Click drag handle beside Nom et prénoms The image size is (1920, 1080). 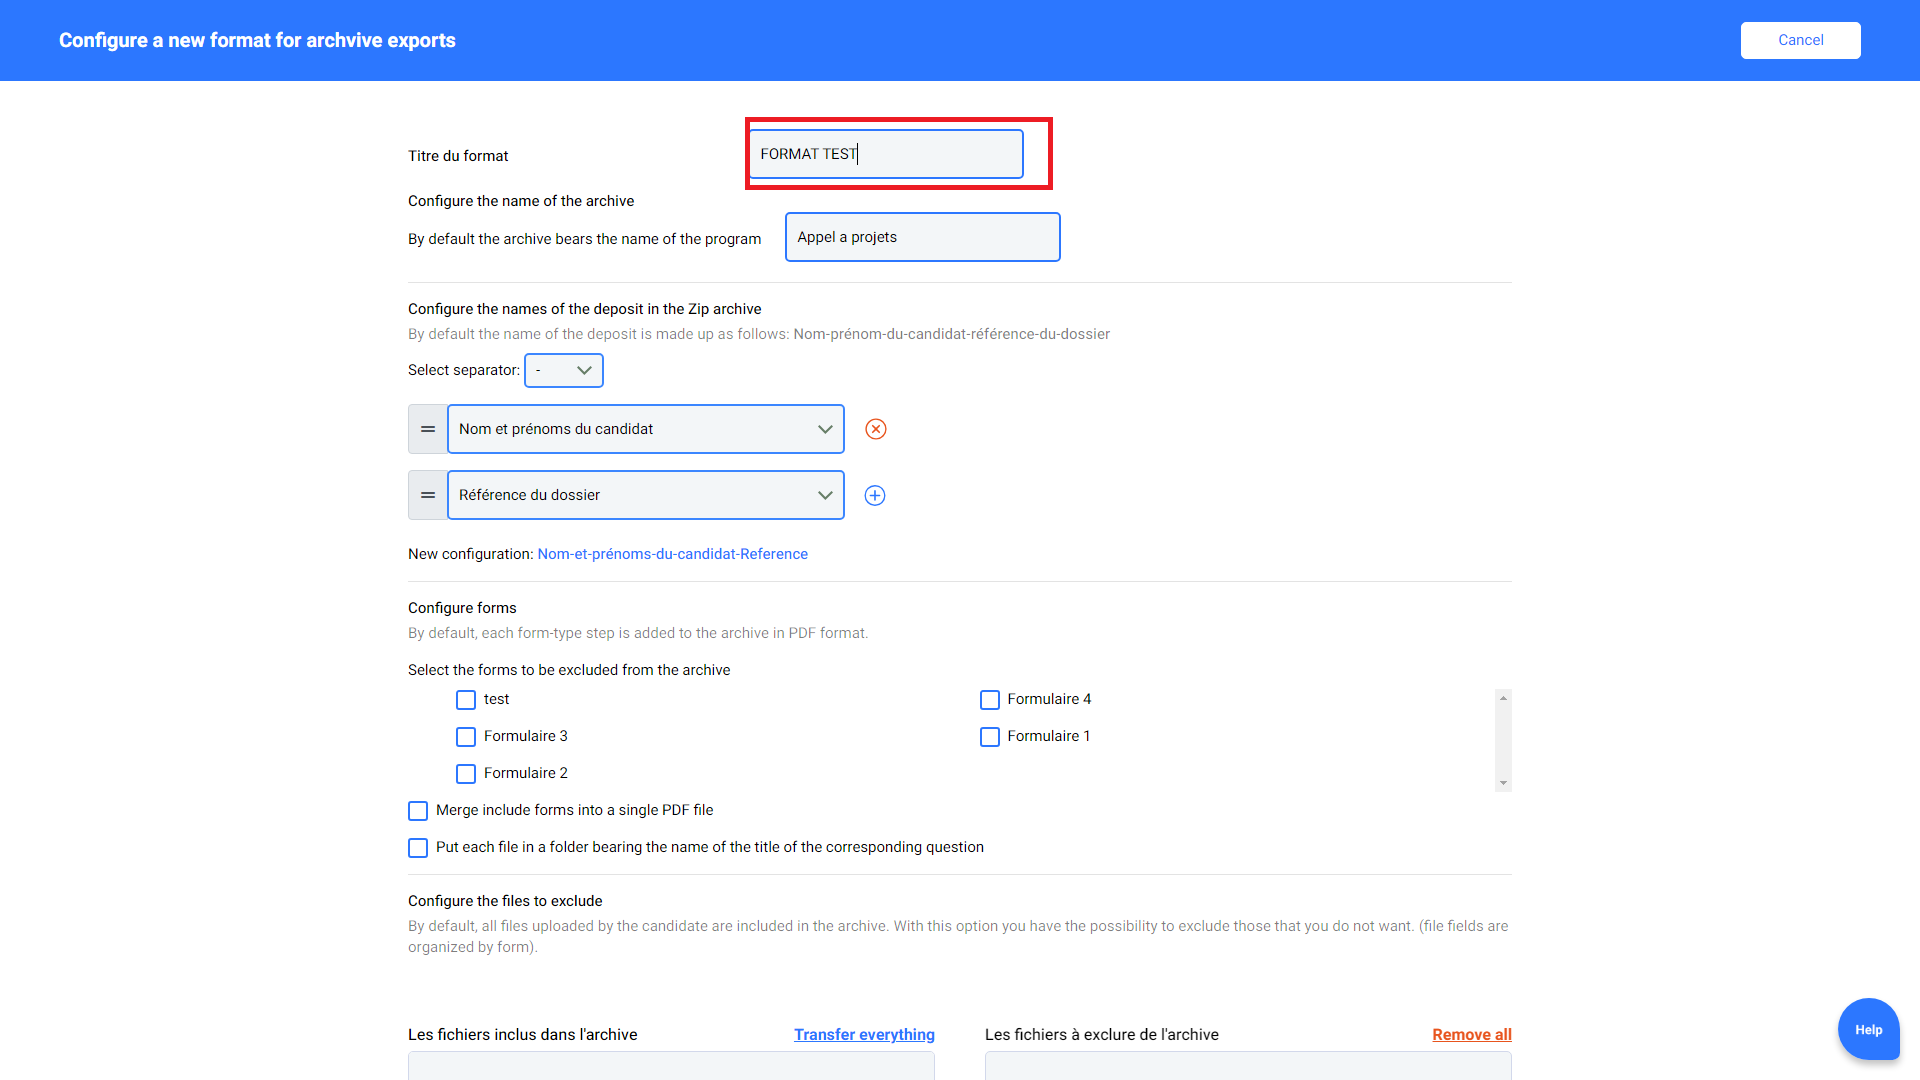(428, 429)
